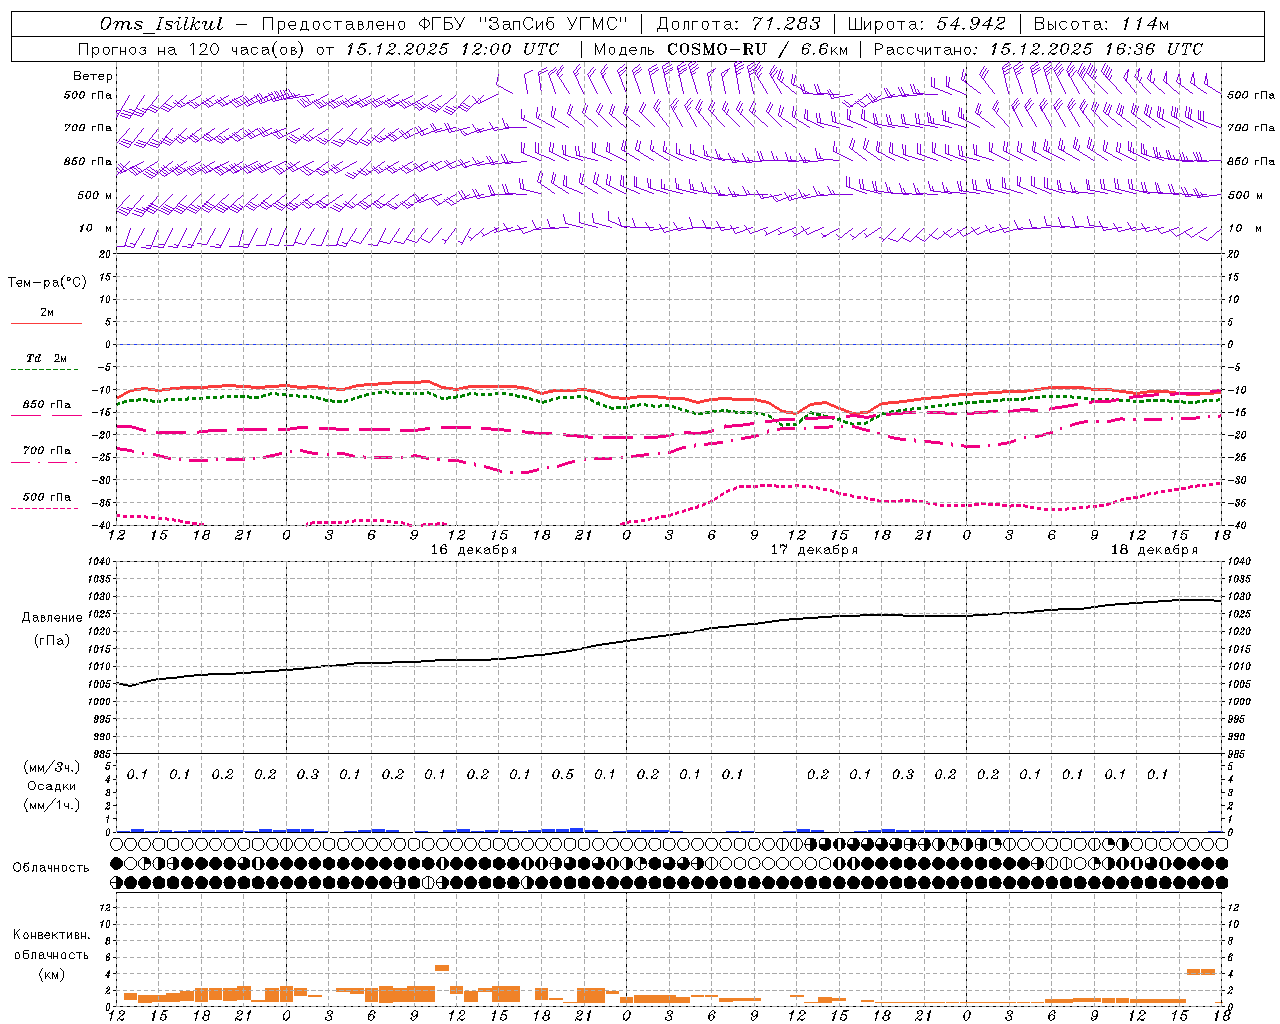Screen dimensions: 1280x1024
Task: Click the station name Oms_Isilkul in the header
Action: (x=161, y=24)
